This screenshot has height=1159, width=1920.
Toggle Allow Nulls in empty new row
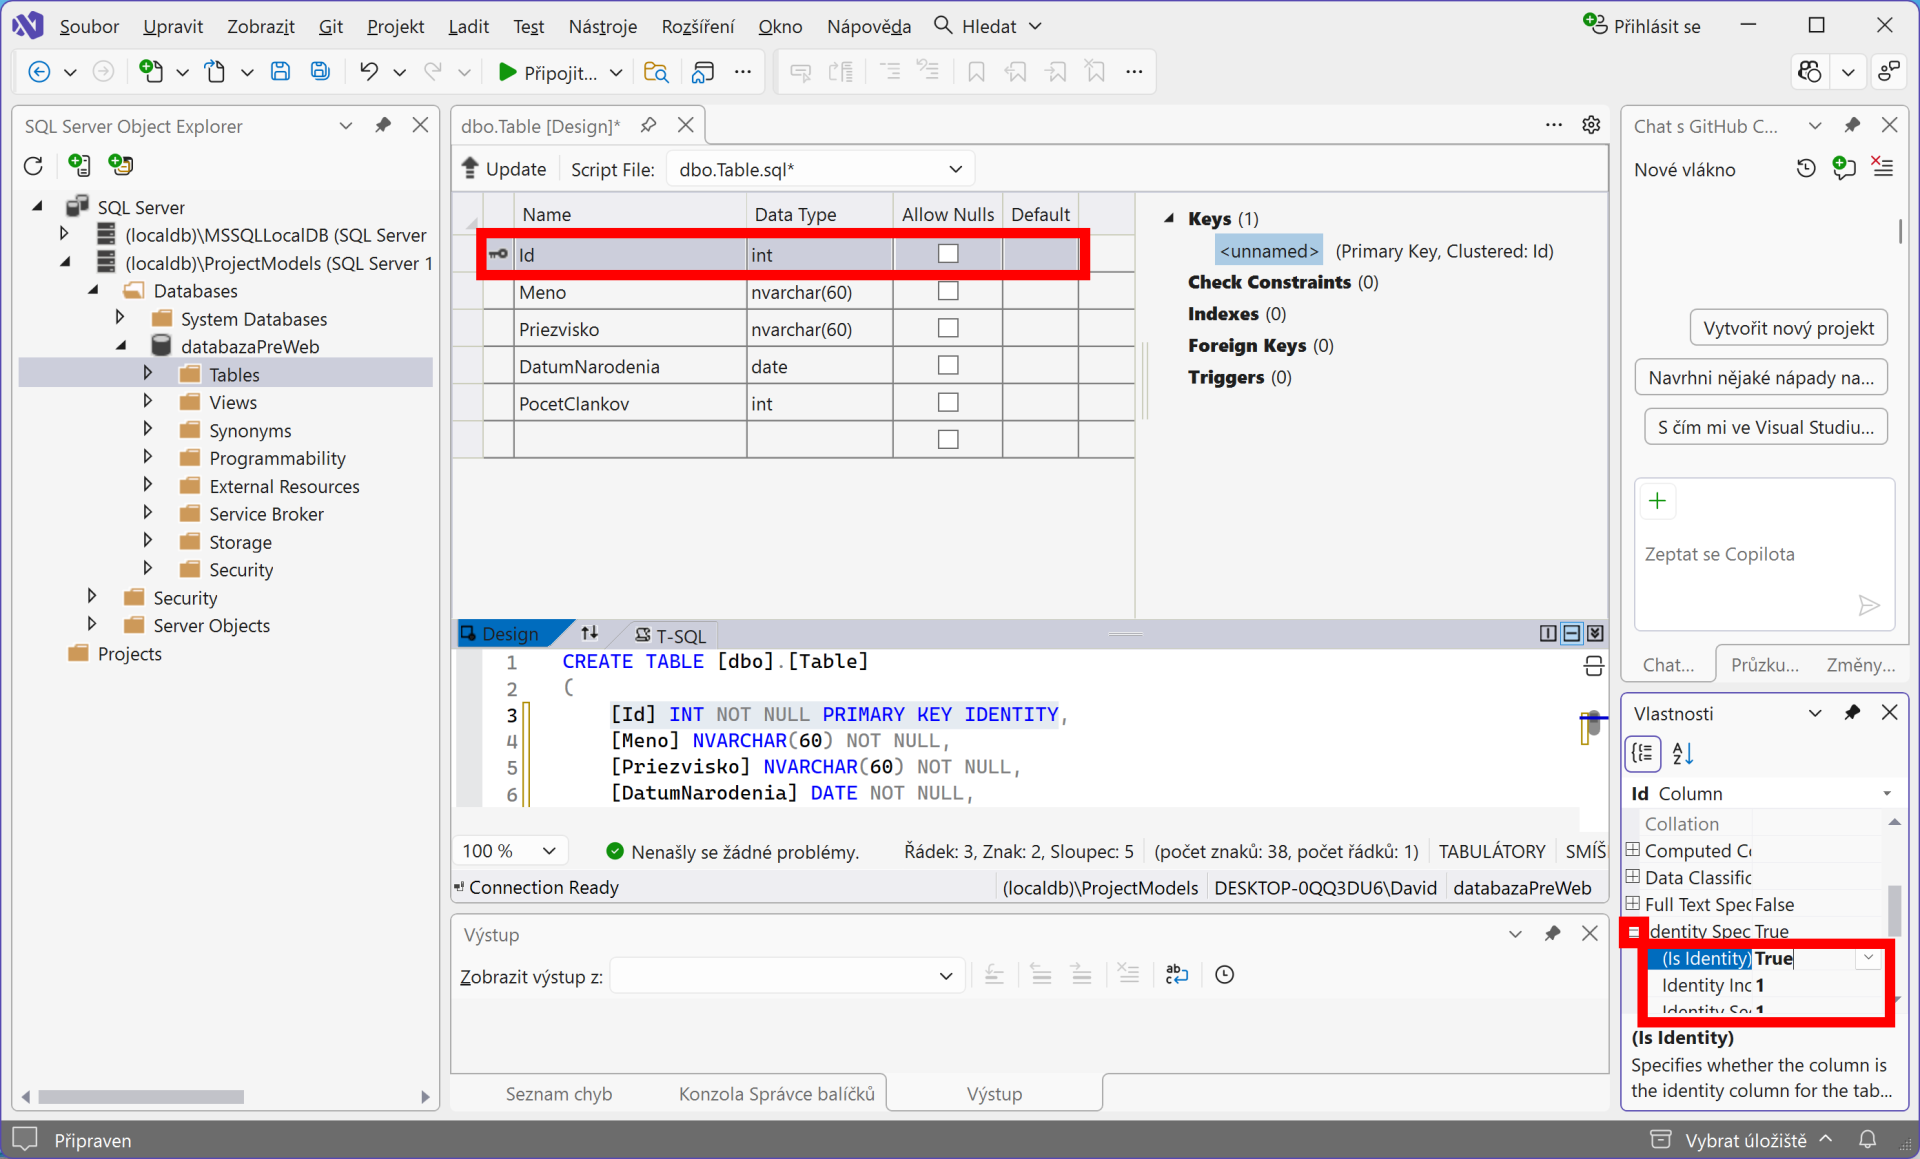(x=948, y=439)
